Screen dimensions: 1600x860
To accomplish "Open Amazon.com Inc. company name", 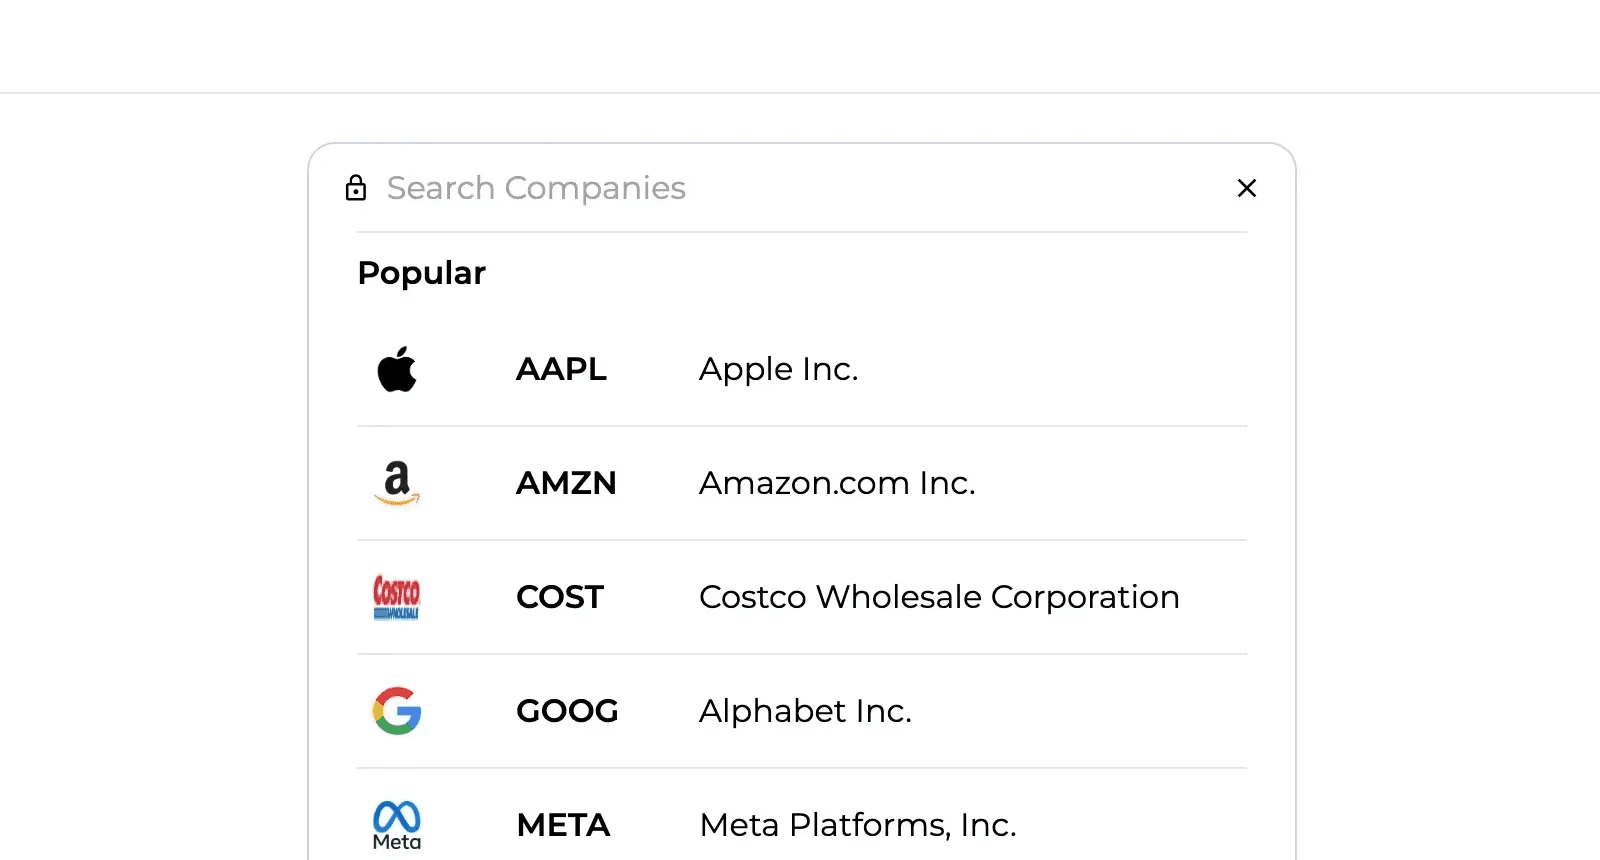I will coord(837,483).
